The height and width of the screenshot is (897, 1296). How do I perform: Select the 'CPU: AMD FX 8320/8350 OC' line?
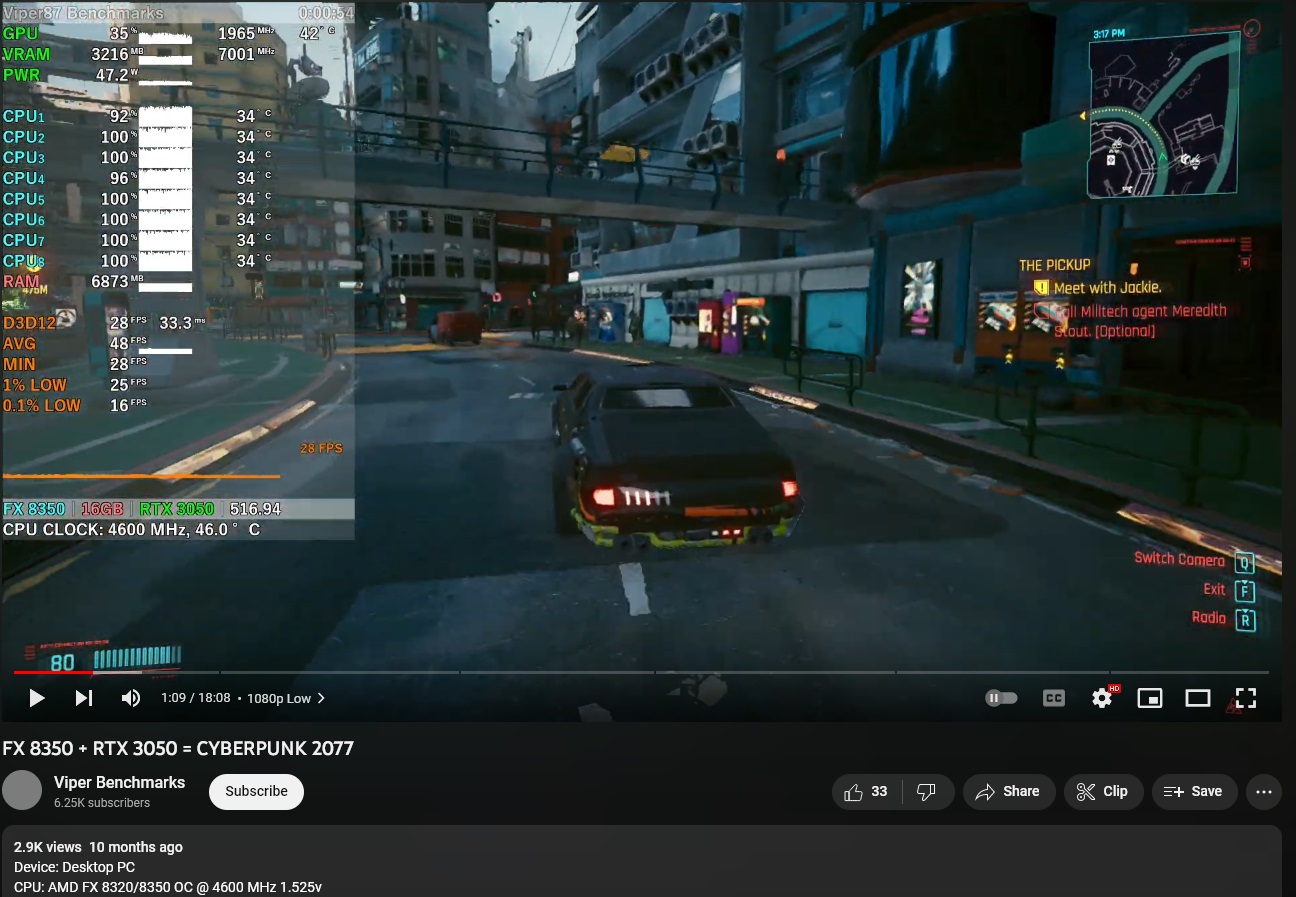click(168, 887)
